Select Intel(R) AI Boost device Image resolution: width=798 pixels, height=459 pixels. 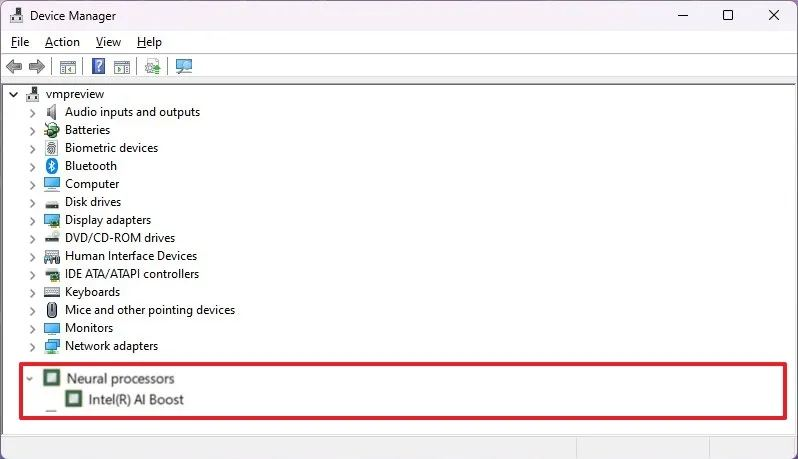coord(136,399)
